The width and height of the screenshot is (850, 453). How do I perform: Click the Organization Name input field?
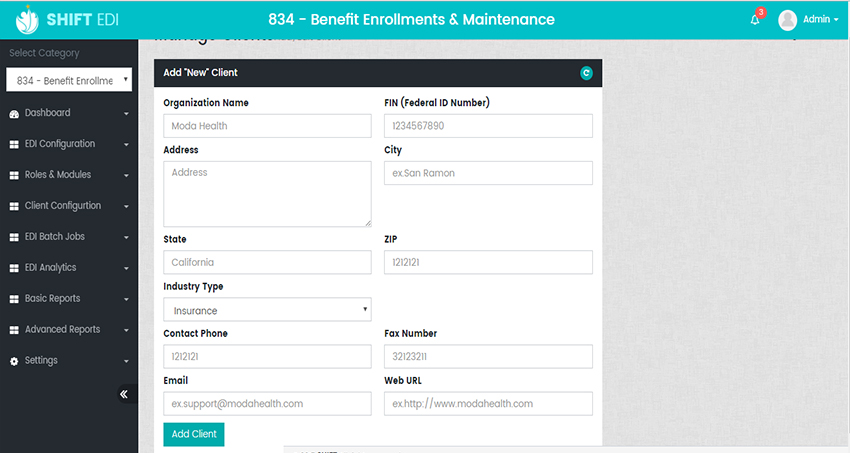coord(267,126)
